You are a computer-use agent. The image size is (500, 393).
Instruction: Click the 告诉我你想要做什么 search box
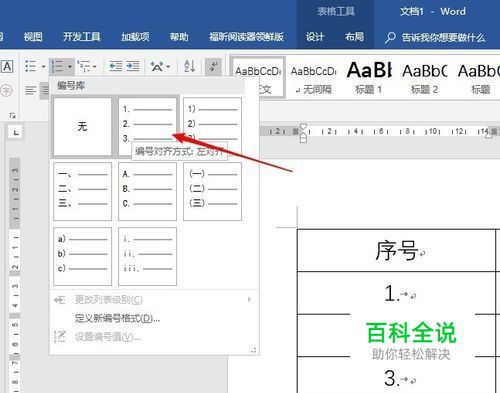[443, 38]
